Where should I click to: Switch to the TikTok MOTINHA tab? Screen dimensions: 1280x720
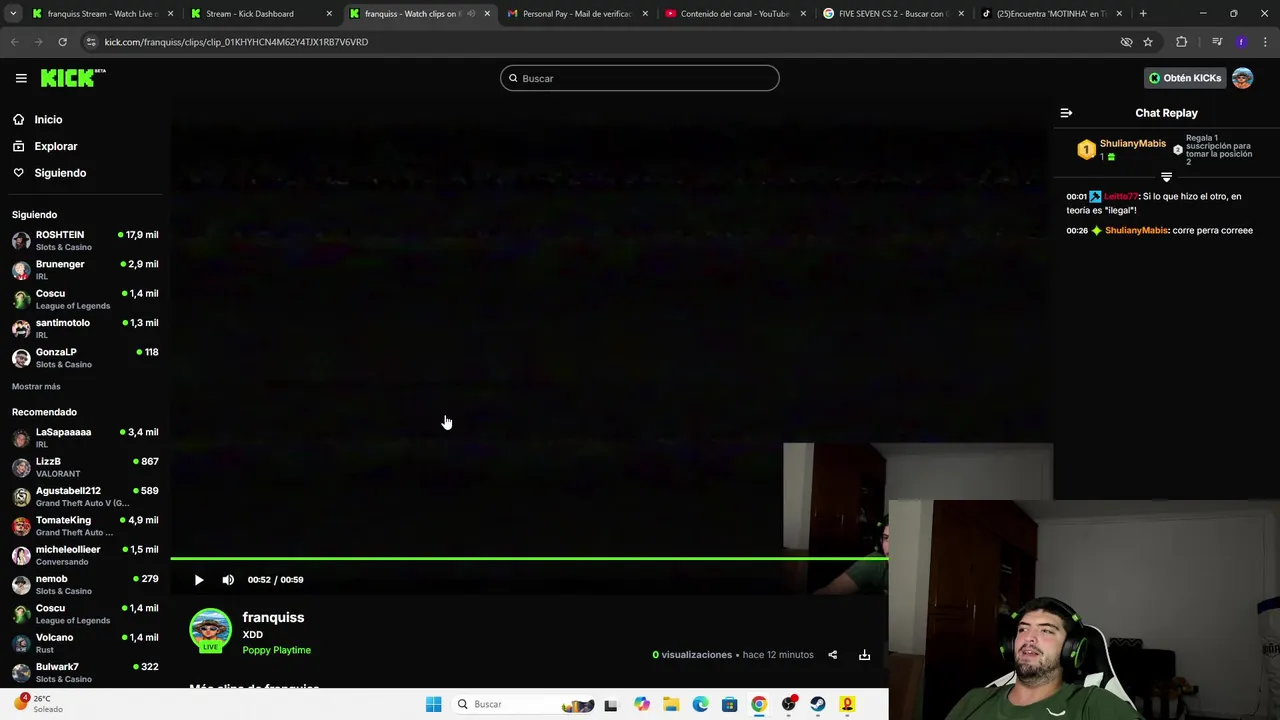(1050, 14)
